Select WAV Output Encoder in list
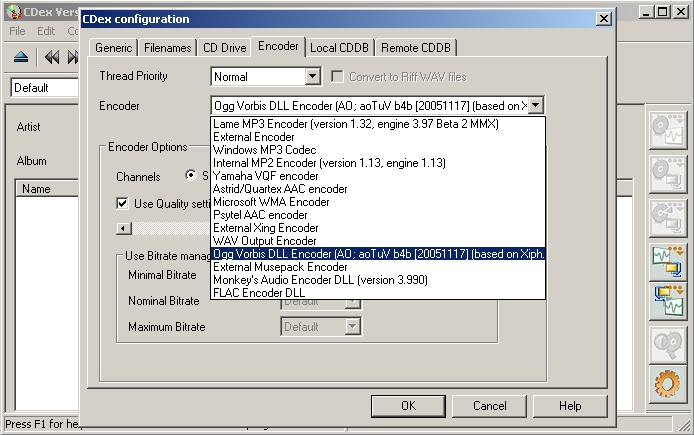The height and width of the screenshot is (435, 694). [378, 241]
